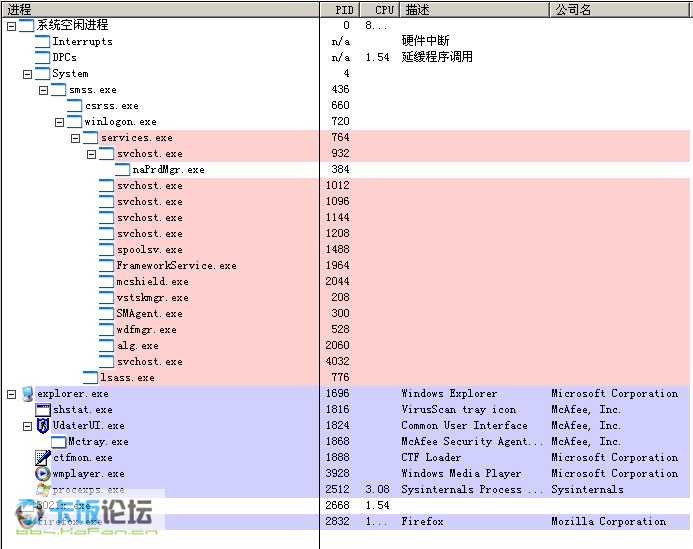
Task: Click the Firefox description cell
Action: tap(422, 521)
